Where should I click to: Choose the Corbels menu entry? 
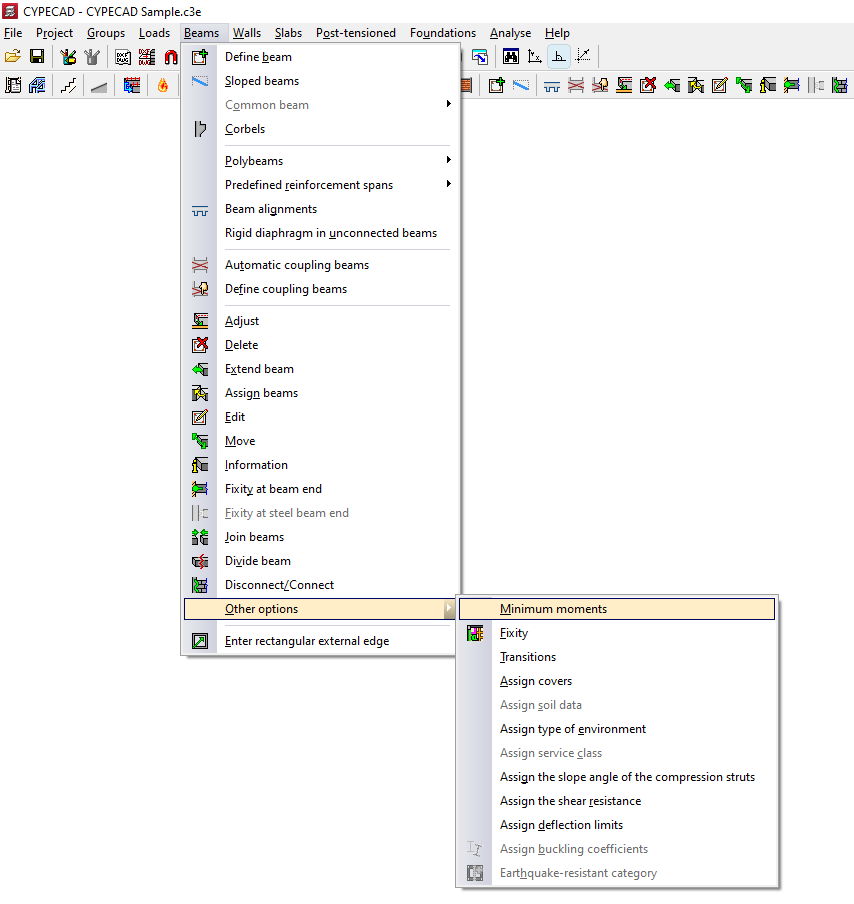(x=321, y=129)
